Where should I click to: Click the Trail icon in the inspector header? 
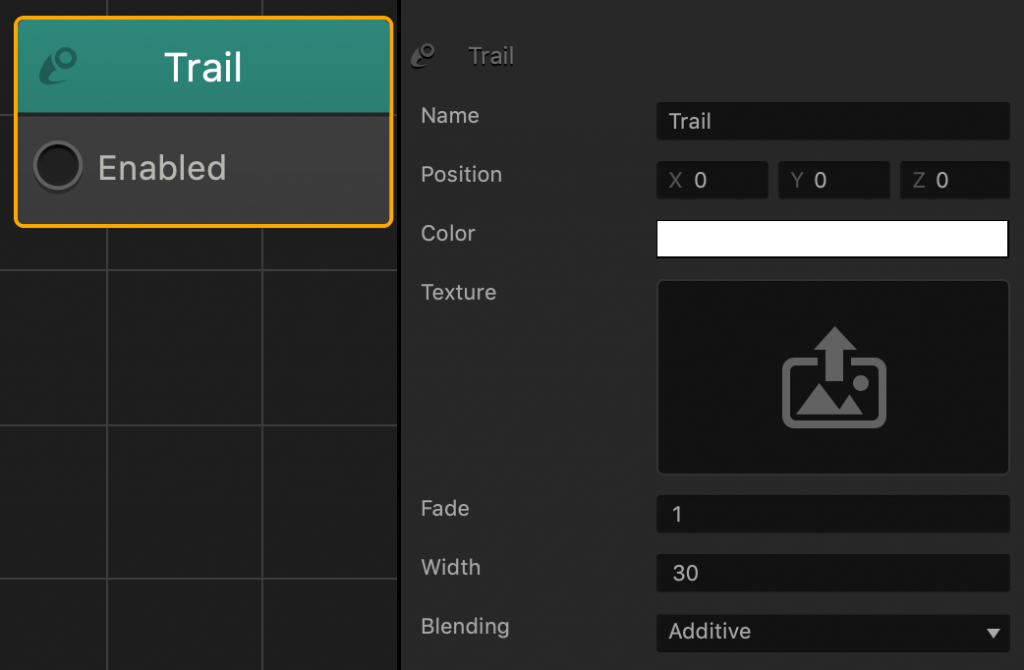click(424, 56)
